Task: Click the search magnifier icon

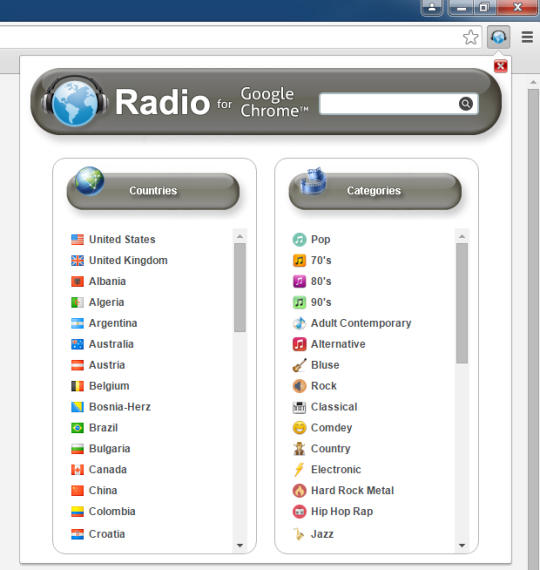Action: pos(465,104)
